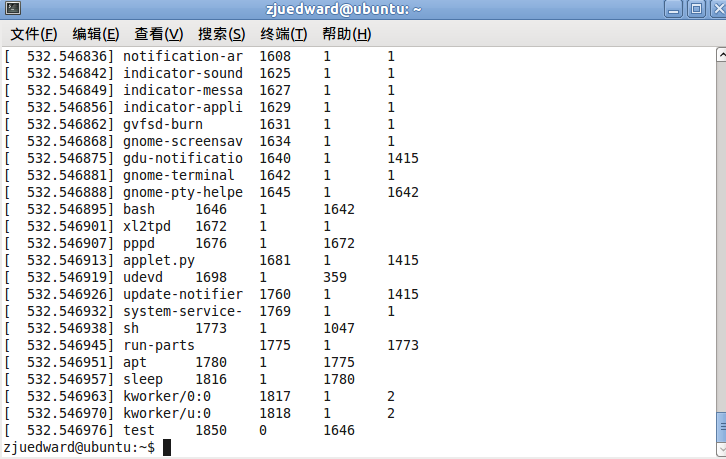726x459 pixels.
Task: Open the 编辑(E) menu
Action: click(x=95, y=34)
